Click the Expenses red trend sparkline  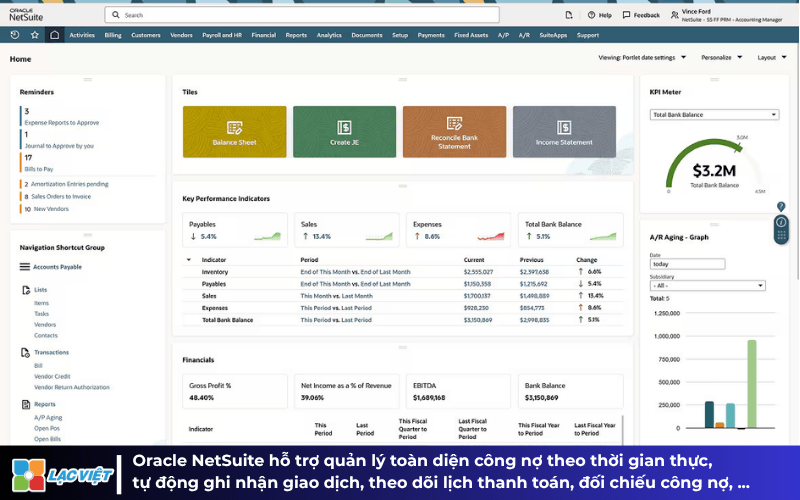[491, 236]
